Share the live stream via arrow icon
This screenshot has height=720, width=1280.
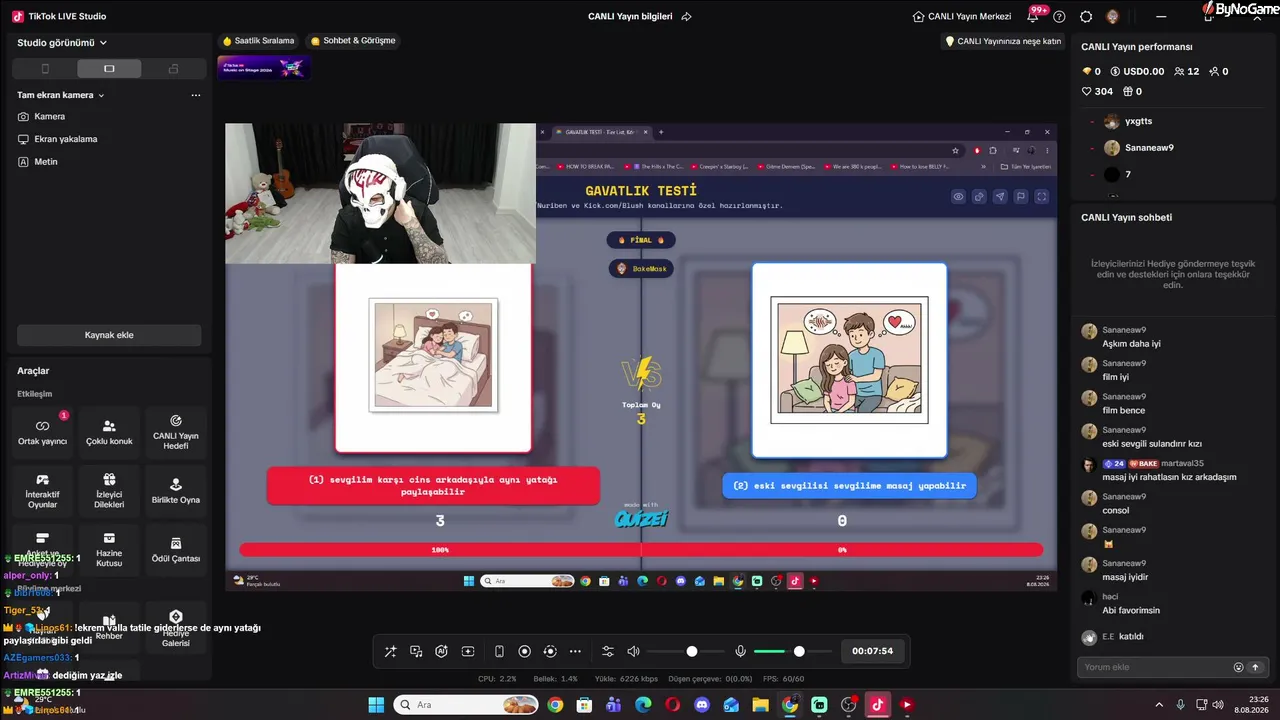pos(686,16)
